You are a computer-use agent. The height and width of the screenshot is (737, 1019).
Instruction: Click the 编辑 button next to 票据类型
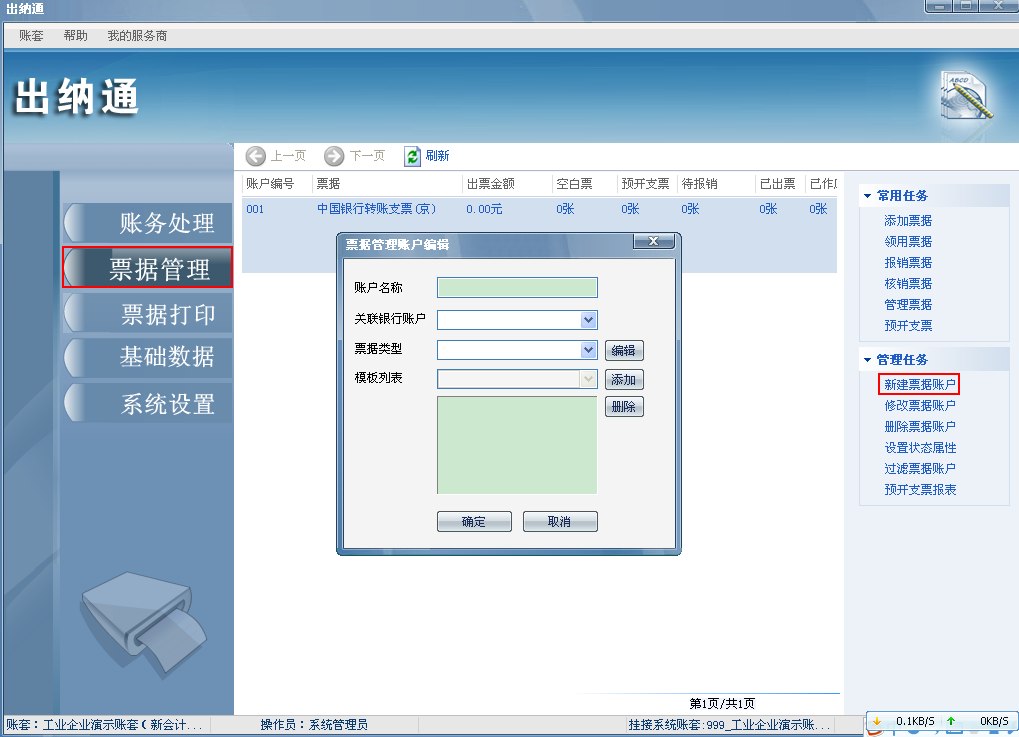(x=624, y=350)
